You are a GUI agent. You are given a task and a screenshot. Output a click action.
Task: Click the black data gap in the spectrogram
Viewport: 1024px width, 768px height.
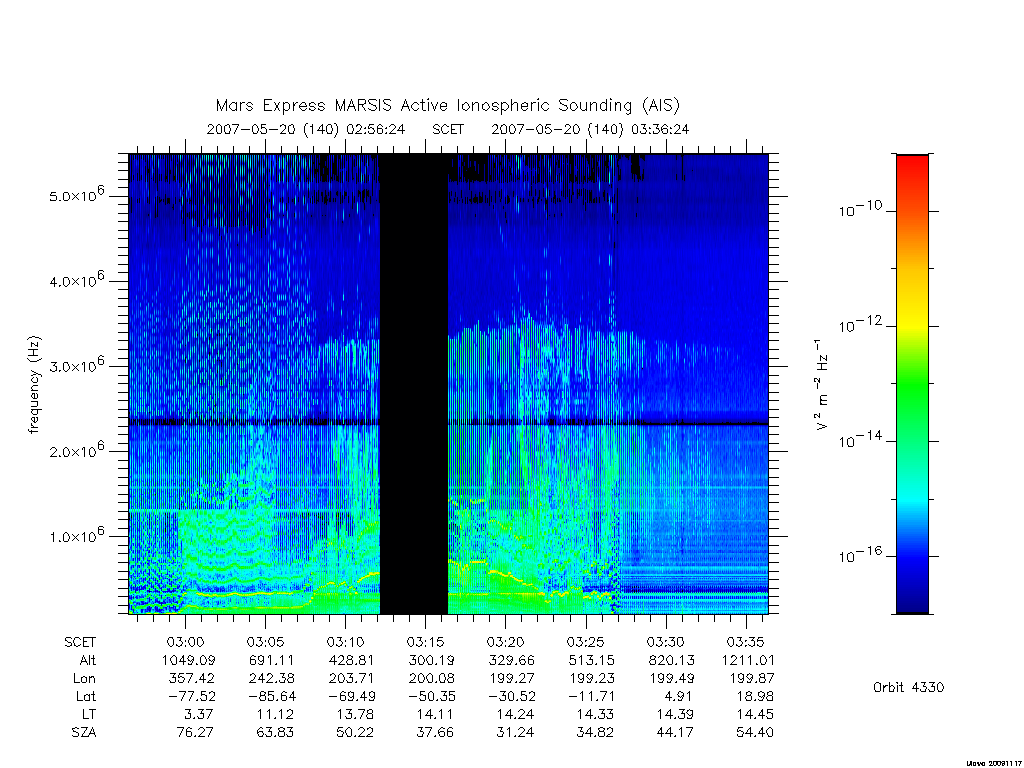413,384
